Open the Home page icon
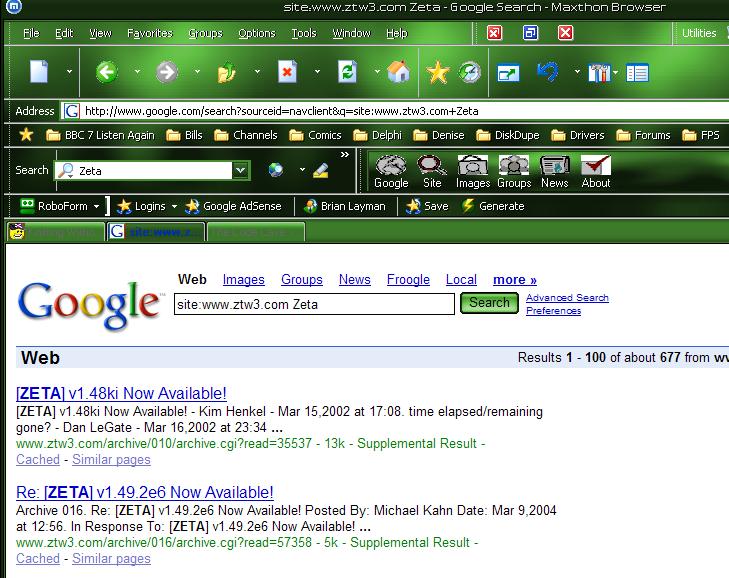Screen dimensions: 729x578 [398, 72]
